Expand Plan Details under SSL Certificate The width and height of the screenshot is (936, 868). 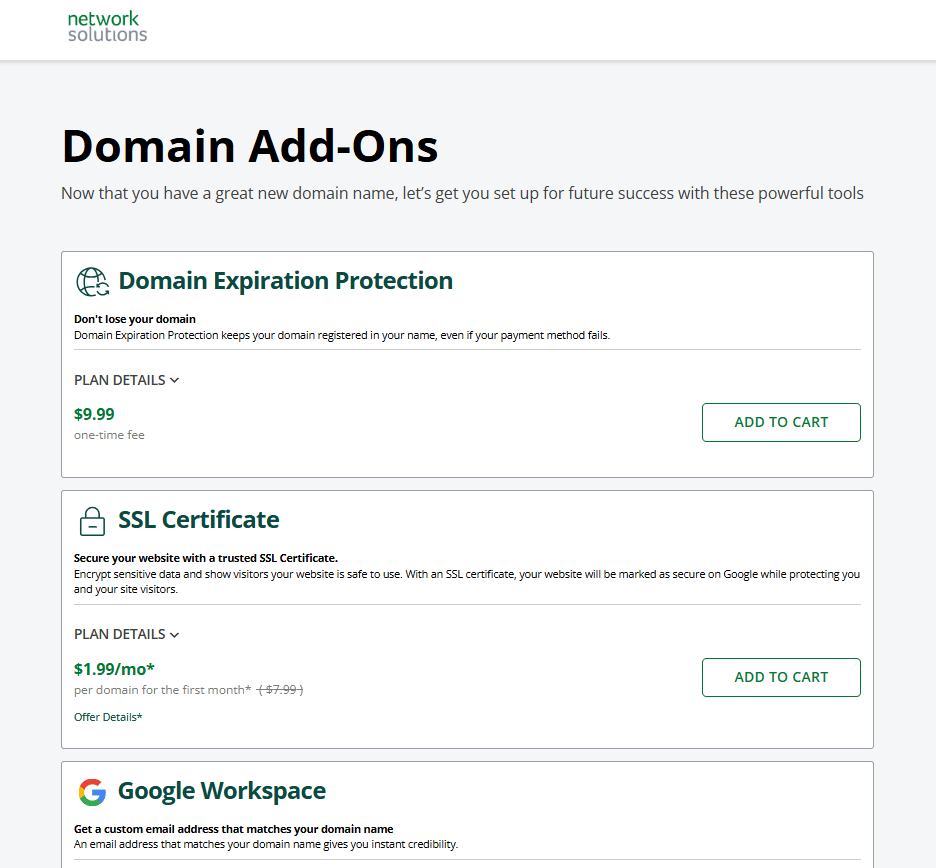pyautogui.click(x=127, y=634)
